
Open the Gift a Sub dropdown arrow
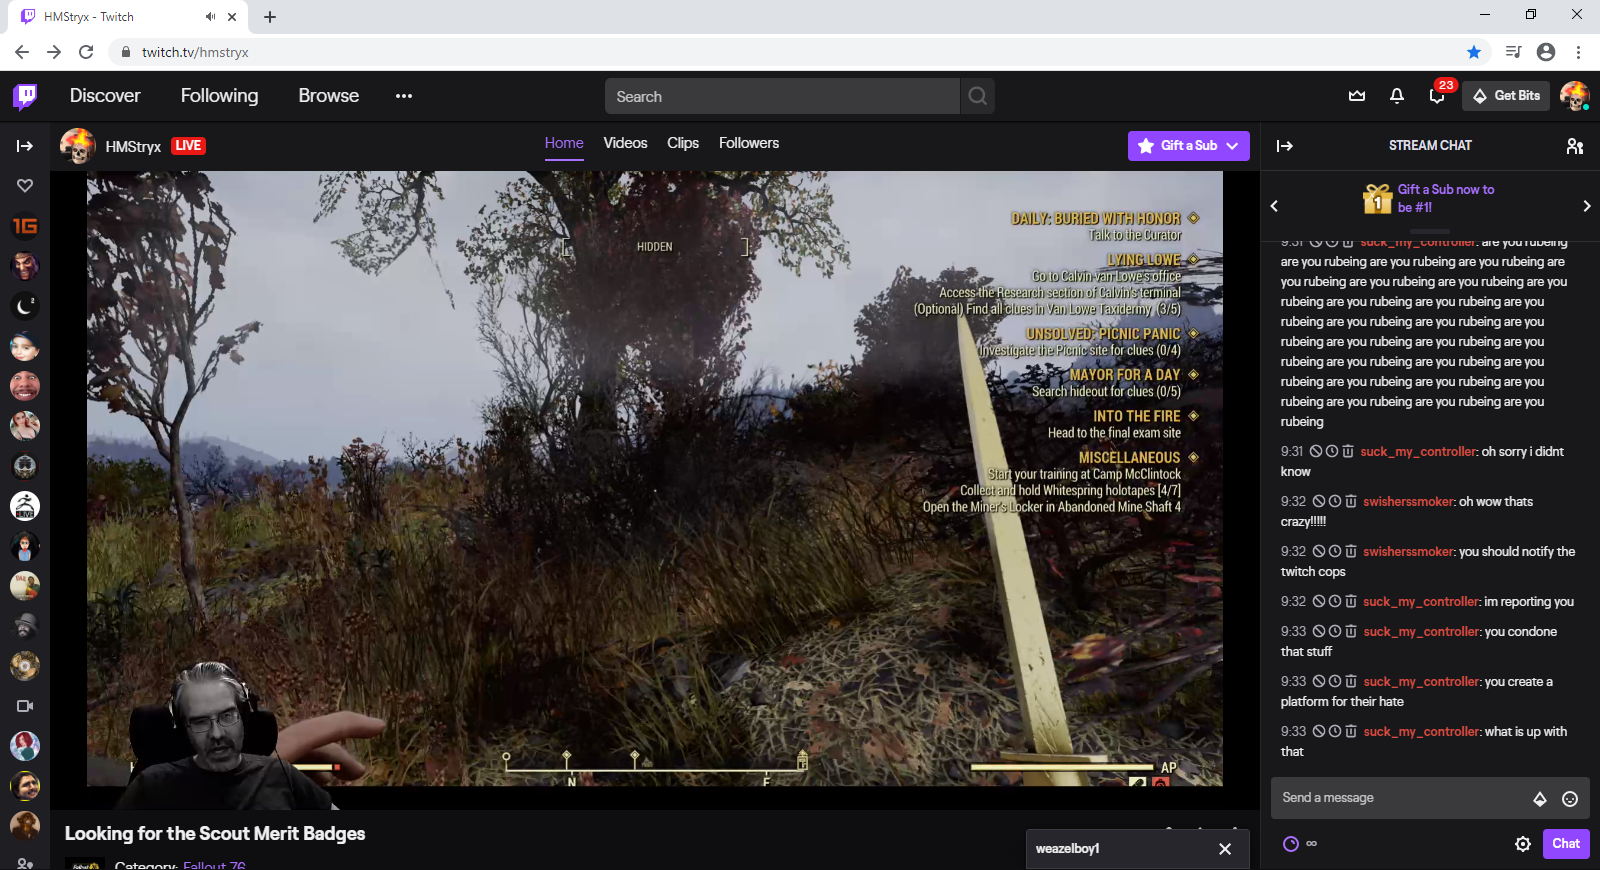1232,146
